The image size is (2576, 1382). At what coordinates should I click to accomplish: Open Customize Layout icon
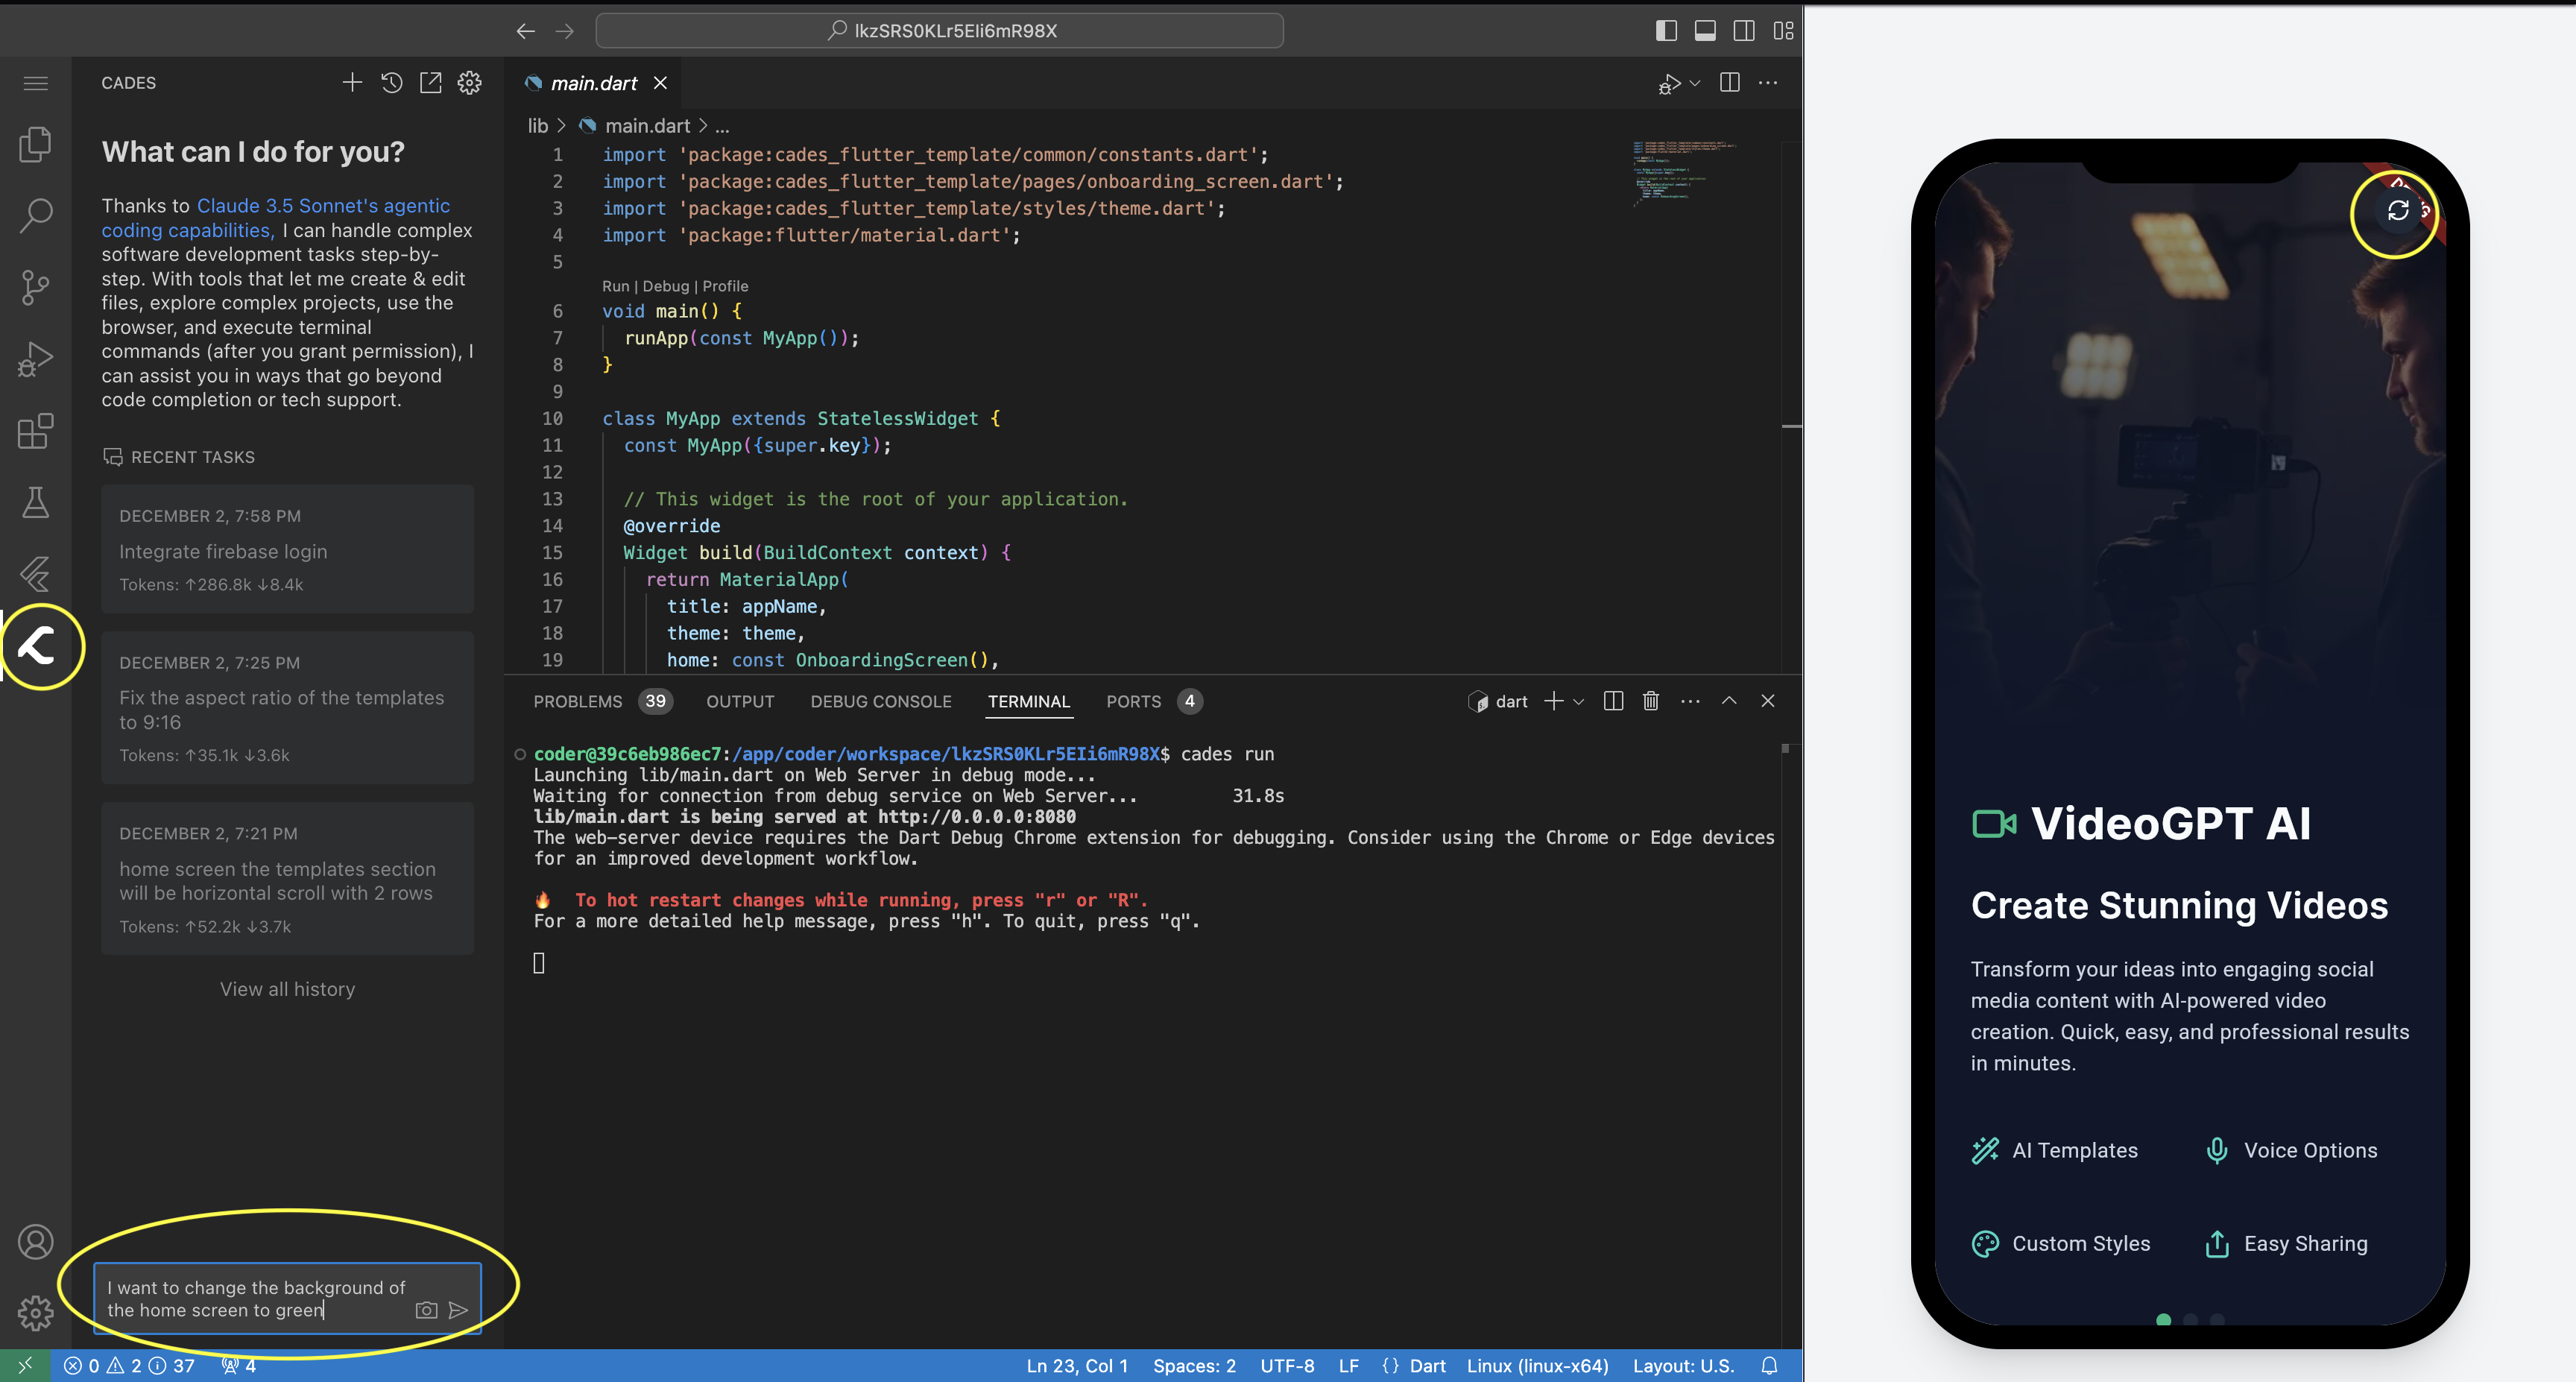[1783, 31]
